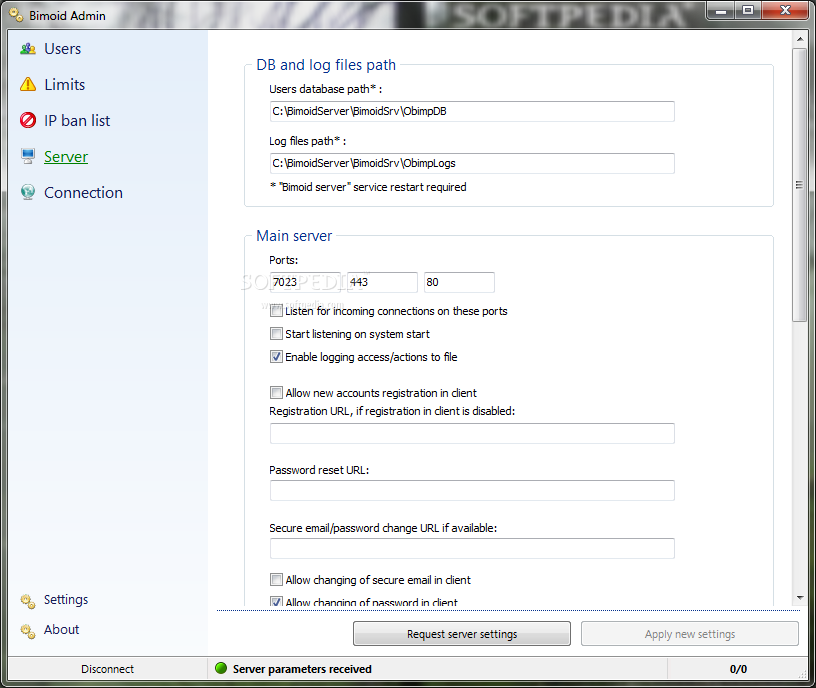Open the IP ban list section

[x=77, y=120]
